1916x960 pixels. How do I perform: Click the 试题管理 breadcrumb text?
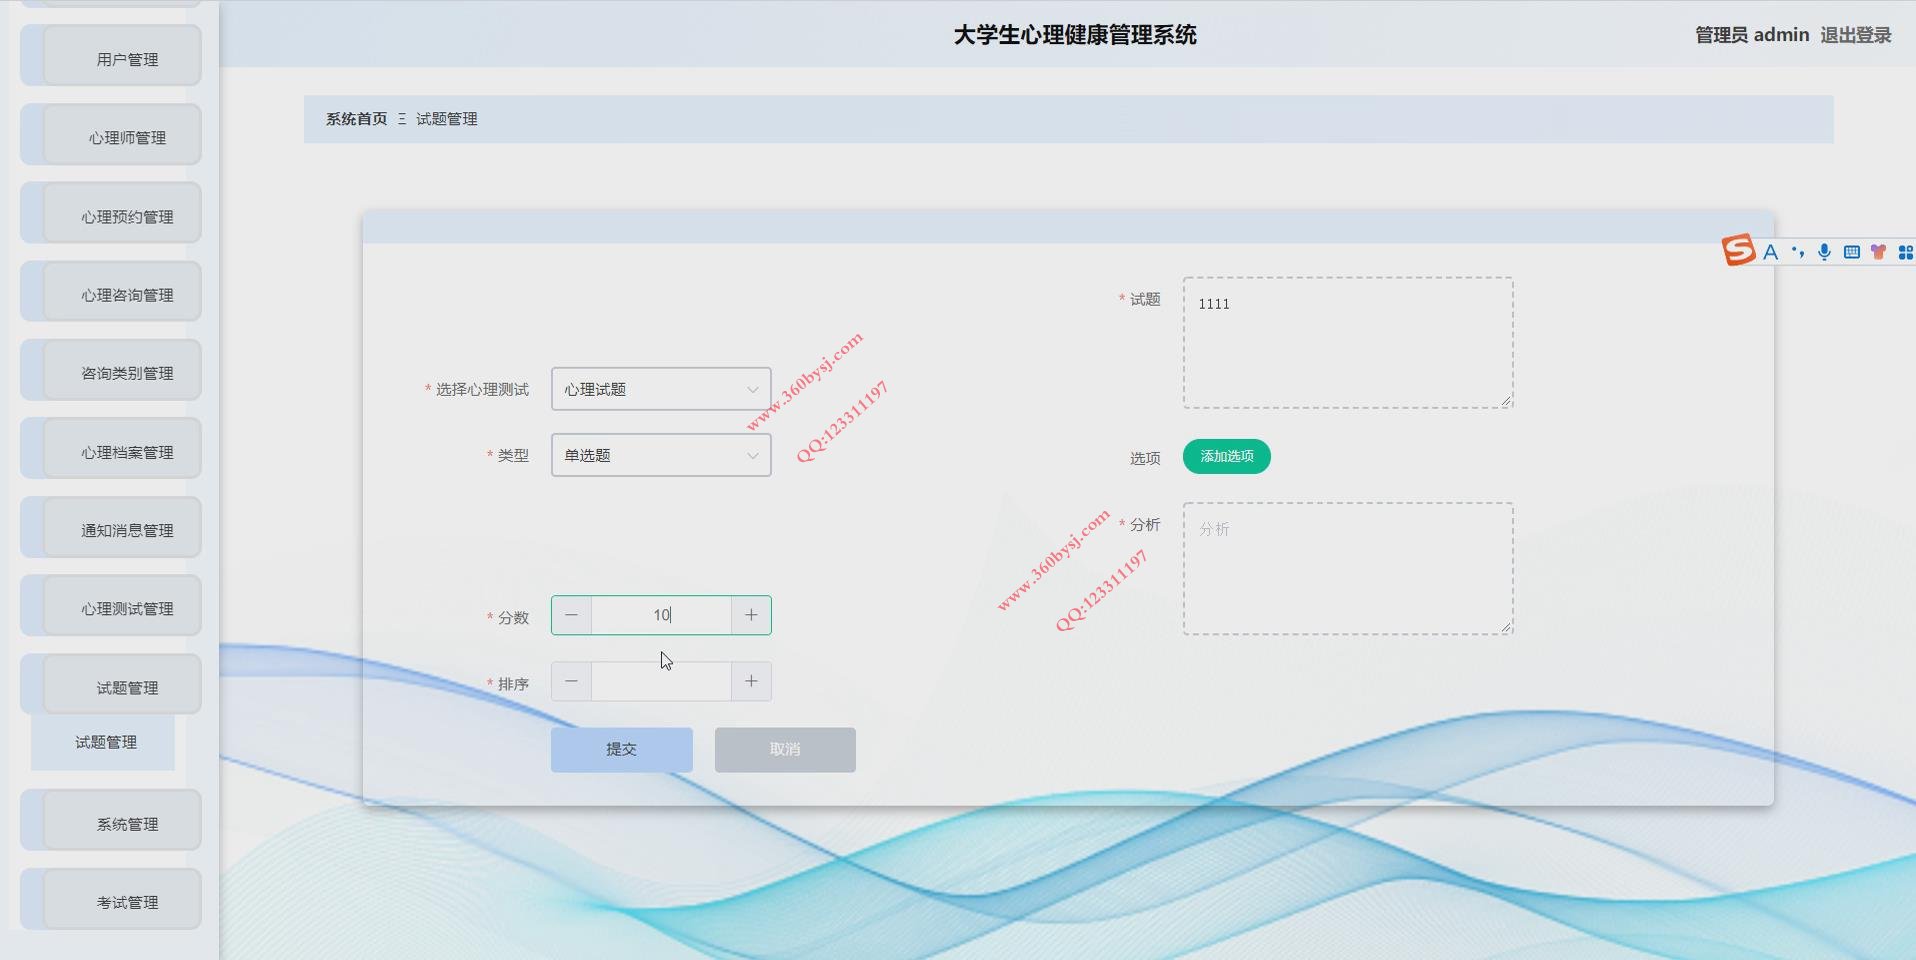pyautogui.click(x=446, y=119)
